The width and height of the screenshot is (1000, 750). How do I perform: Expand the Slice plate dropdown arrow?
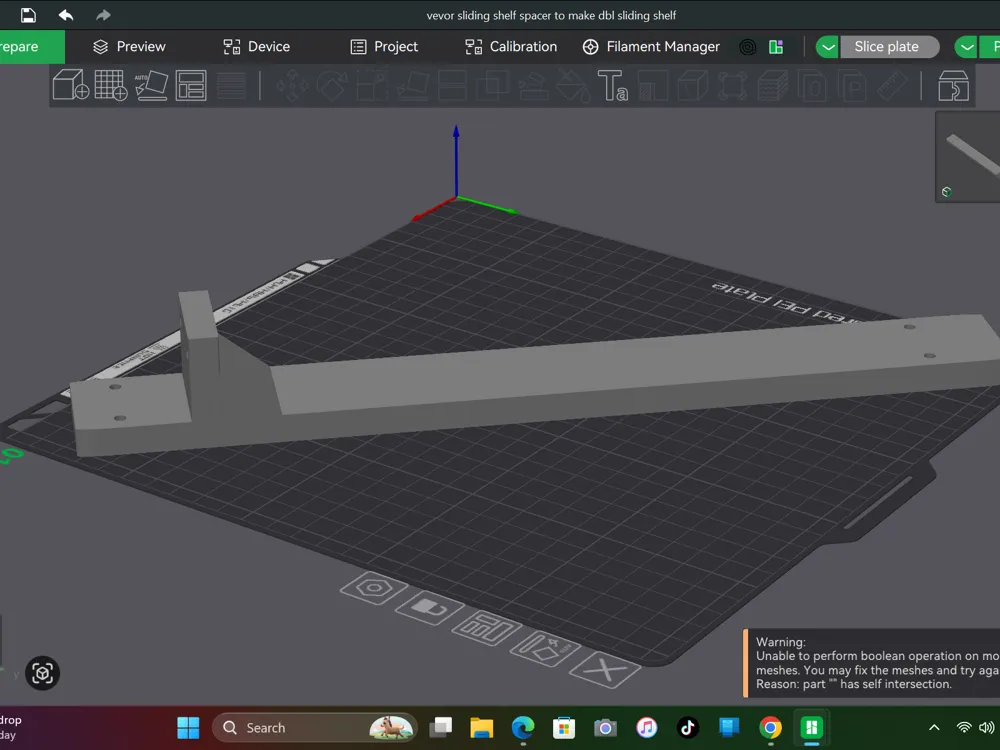pyautogui.click(x=827, y=47)
